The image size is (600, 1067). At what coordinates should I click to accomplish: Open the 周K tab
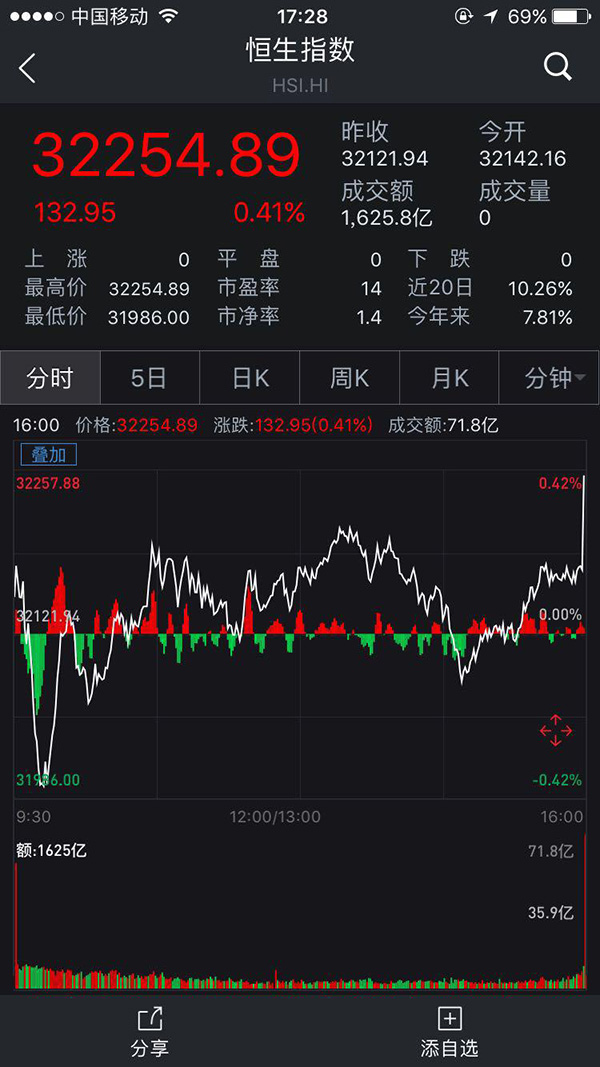click(350, 378)
